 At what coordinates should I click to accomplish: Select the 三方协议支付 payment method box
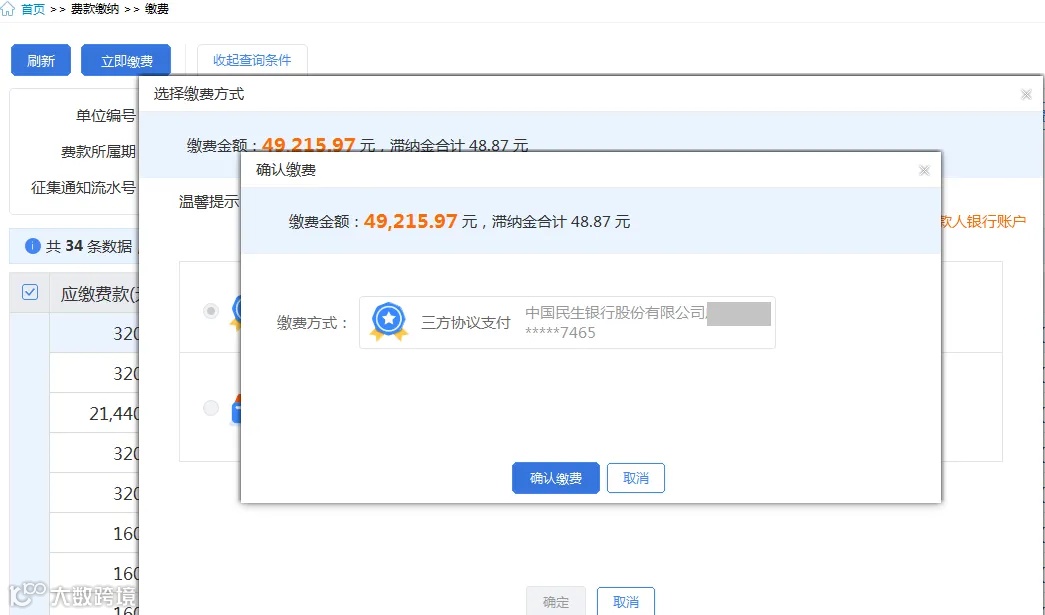pos(567,322)
